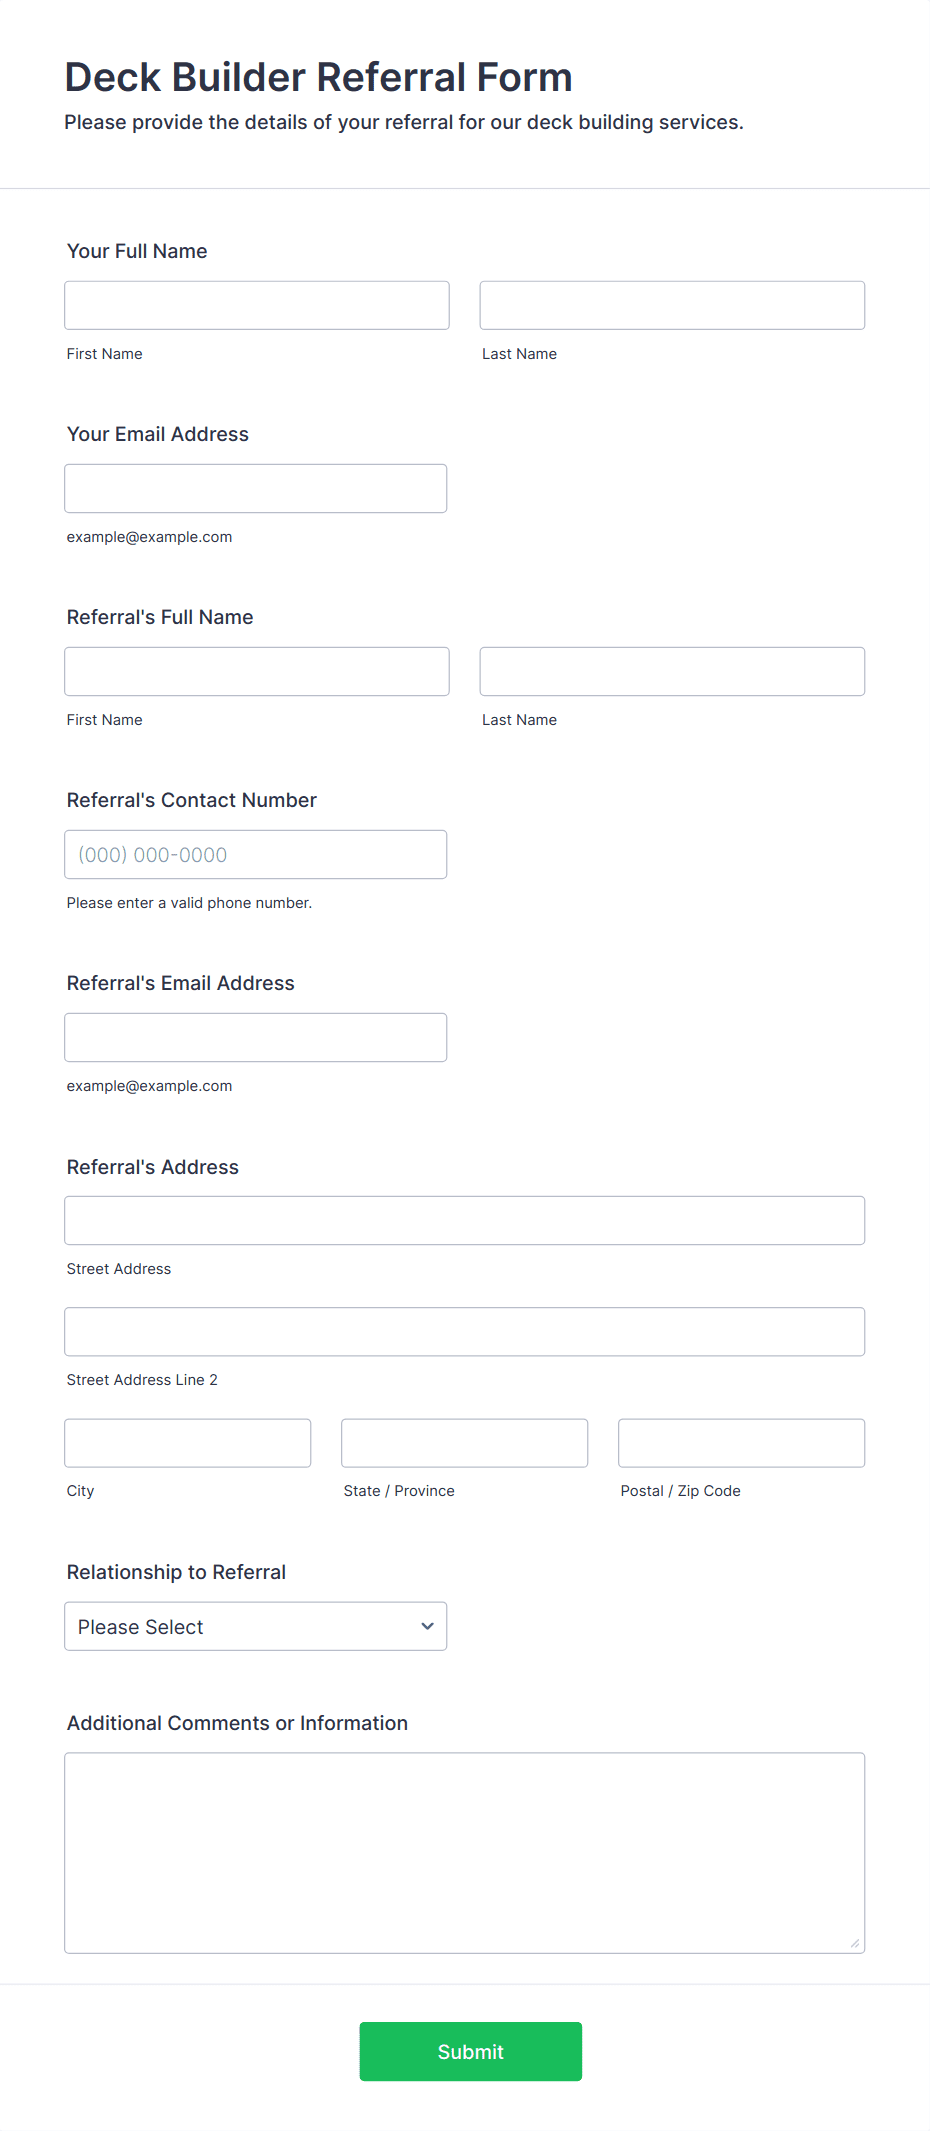Select the Your Email Address input

tap(256, 488)
